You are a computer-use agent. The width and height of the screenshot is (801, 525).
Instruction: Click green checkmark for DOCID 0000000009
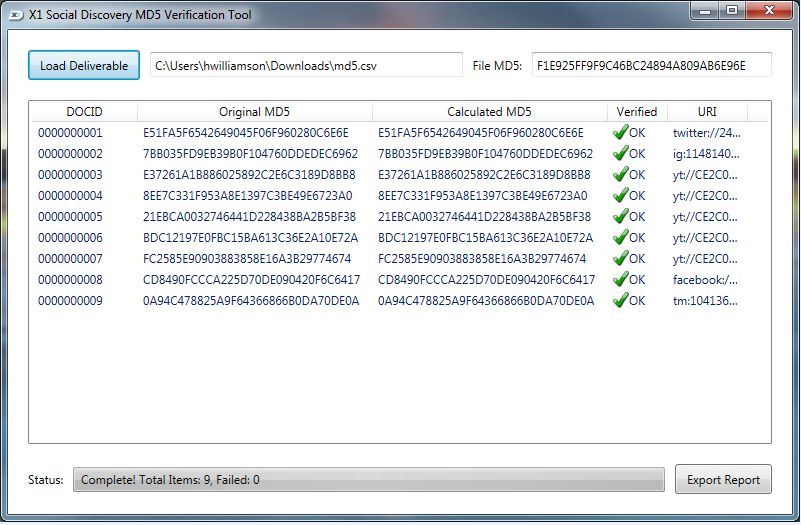[620, 301]
